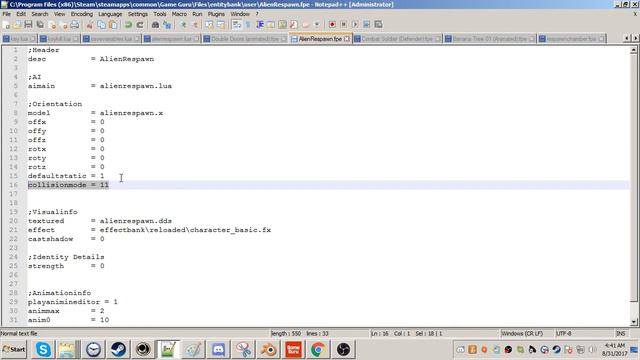Click the Zoom Out toolbar icon
Image resolution: width=640 pixels, height=360 pixels.
(x=195, y=25)
